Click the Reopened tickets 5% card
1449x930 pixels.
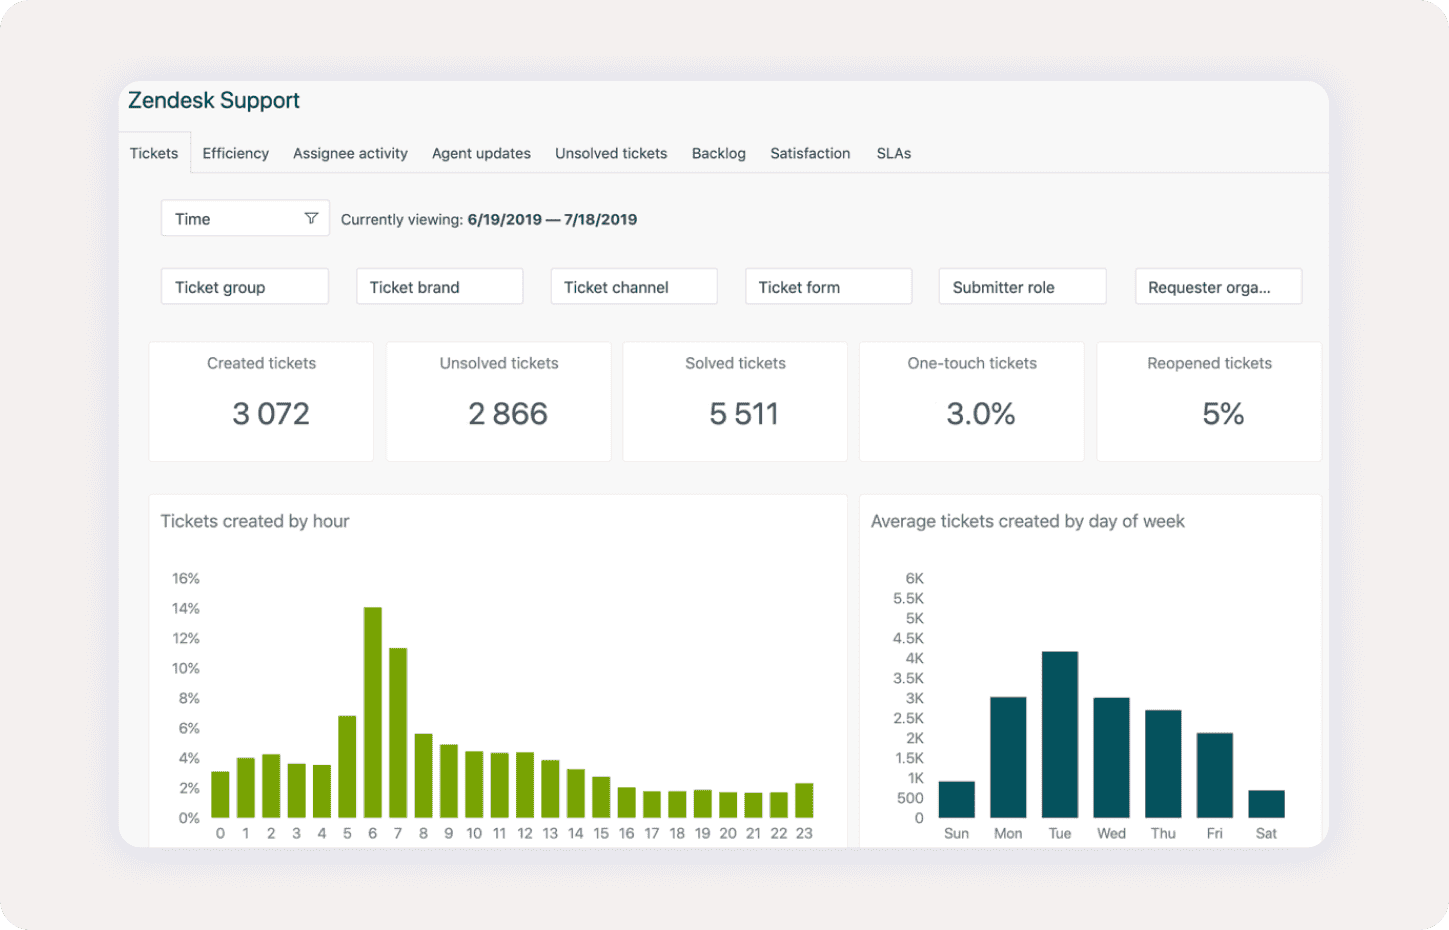click(x=1209, y=401)
